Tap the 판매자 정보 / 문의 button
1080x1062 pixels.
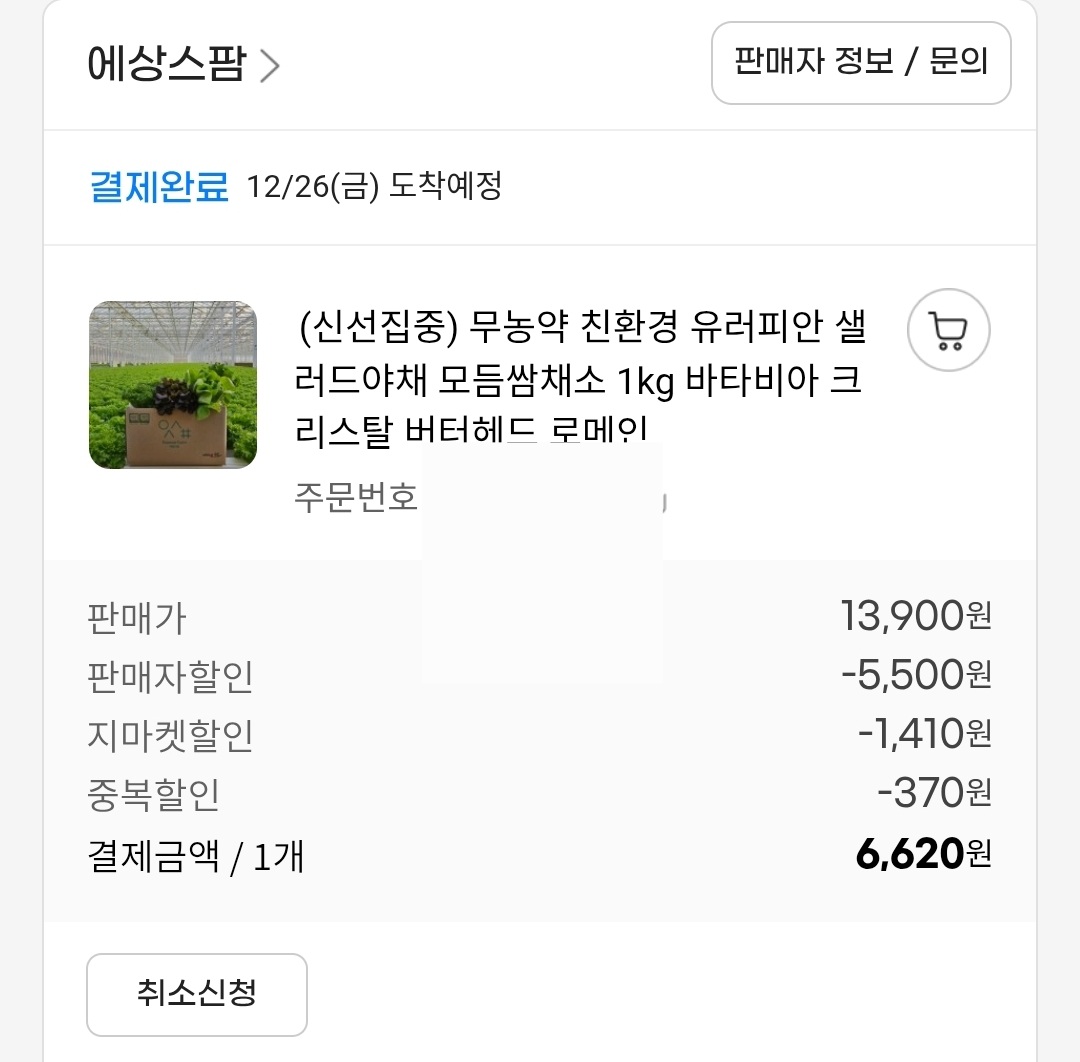tap(861, 63)
